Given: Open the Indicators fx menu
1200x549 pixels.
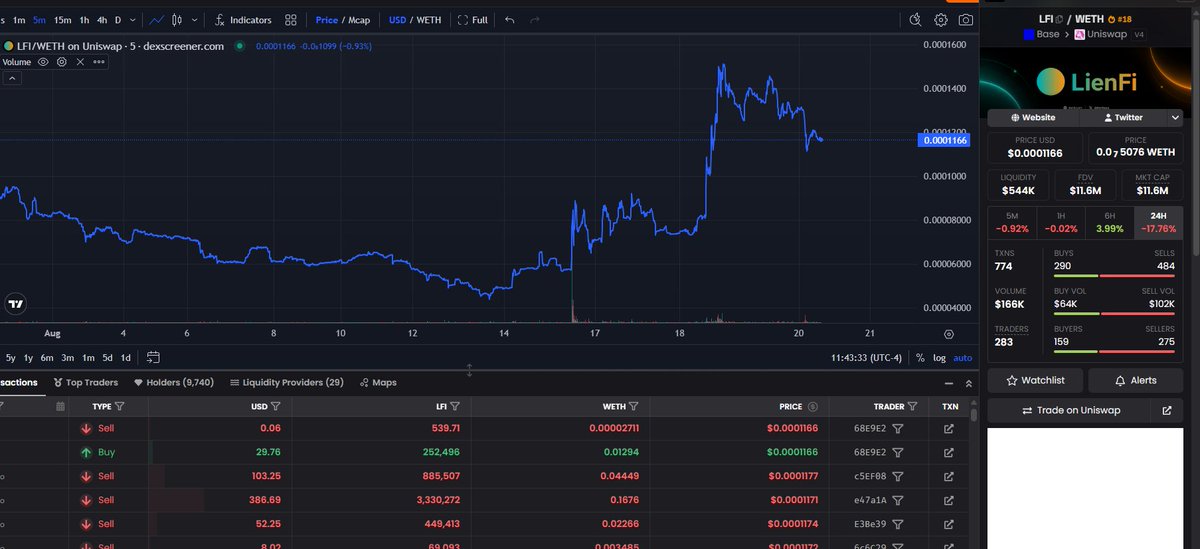Looking at the screenshot, I should (x=243, y=20).
